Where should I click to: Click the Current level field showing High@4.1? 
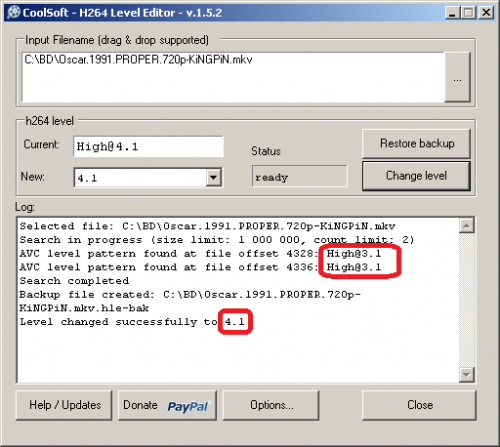tap(148, 146)
